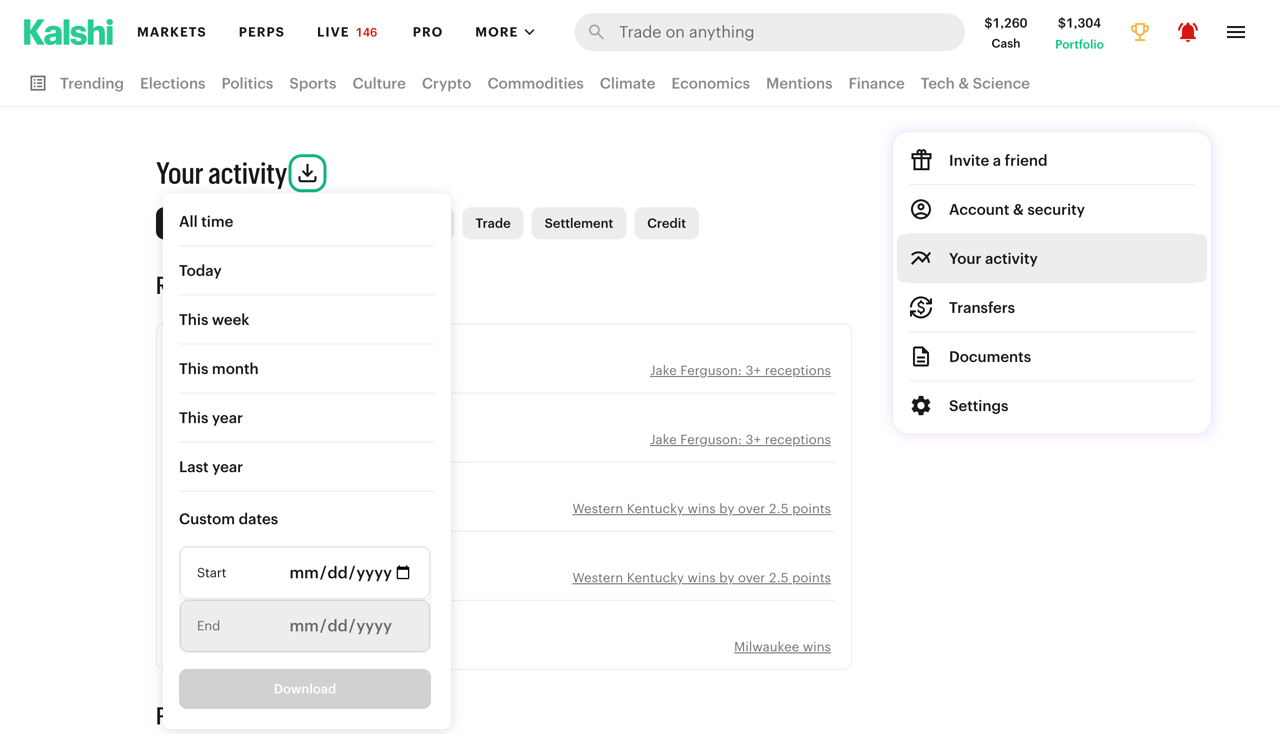Pick Last year range
The width and height of the screenshot is (1280, 734).
[x=307, y=467]
